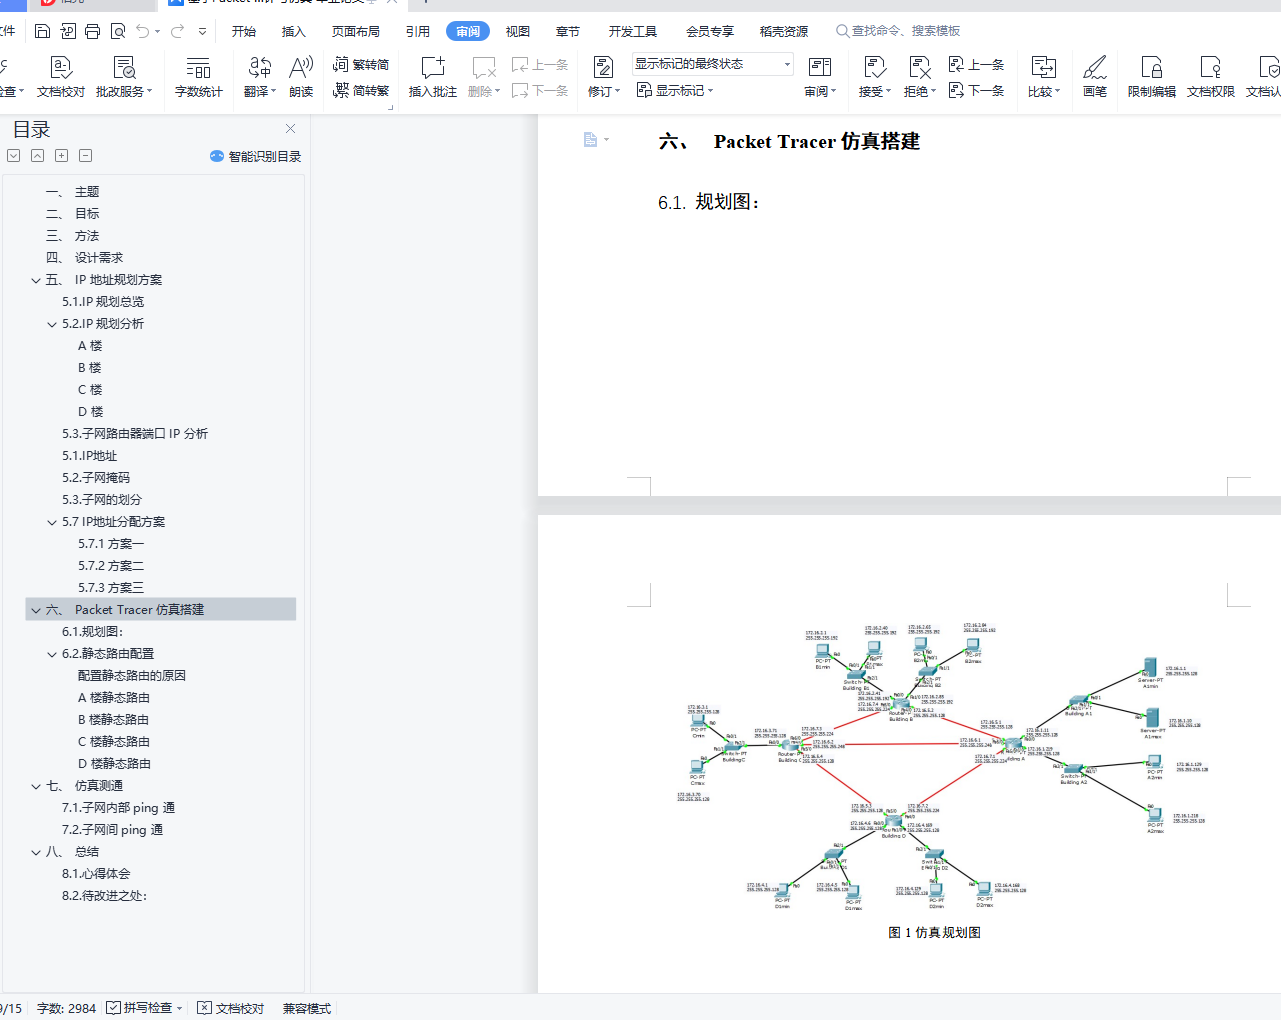Open quick access toolbar customize arrow
Image resolution: width=1281 pixels, height=1020 pixels.
pyautogui.click(x=203, y=31)
